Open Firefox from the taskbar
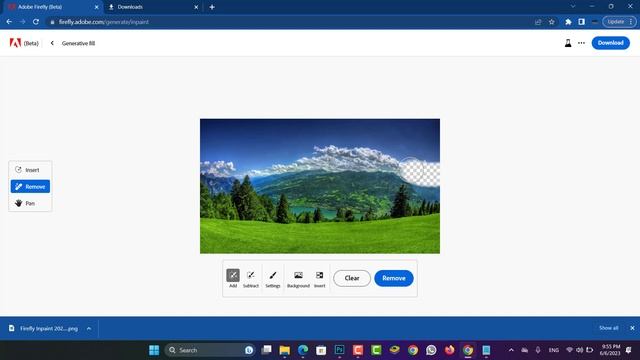 click(x=449, y=350)
